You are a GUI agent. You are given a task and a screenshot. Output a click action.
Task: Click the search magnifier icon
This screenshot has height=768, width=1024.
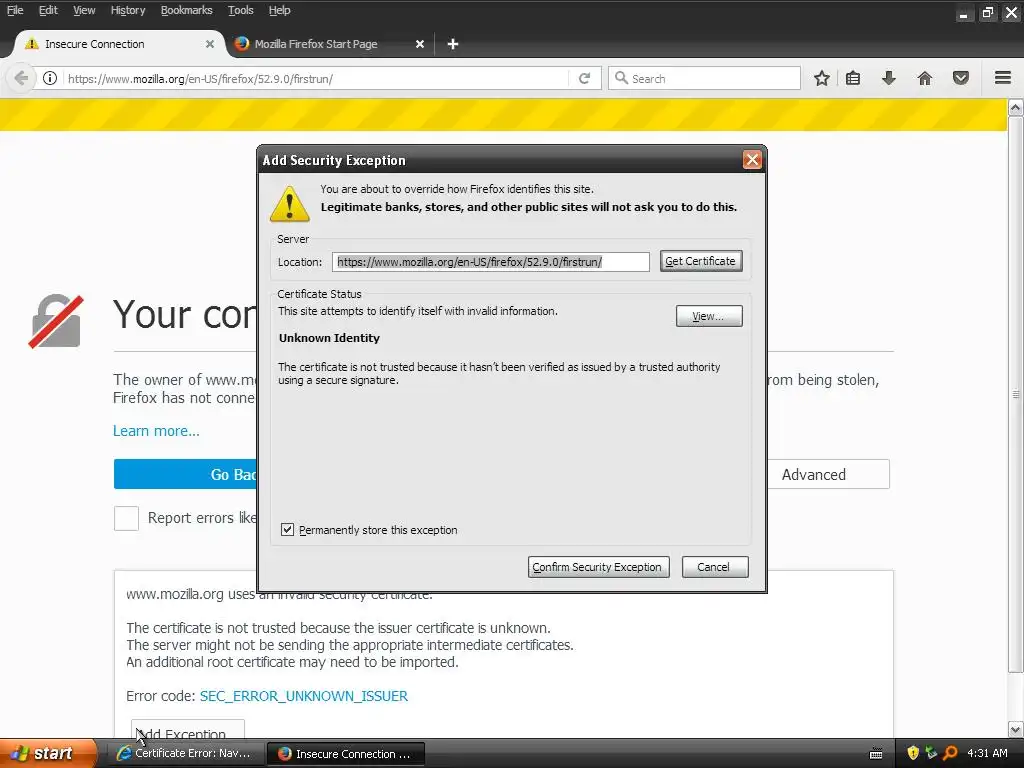(x=621, y=78)
